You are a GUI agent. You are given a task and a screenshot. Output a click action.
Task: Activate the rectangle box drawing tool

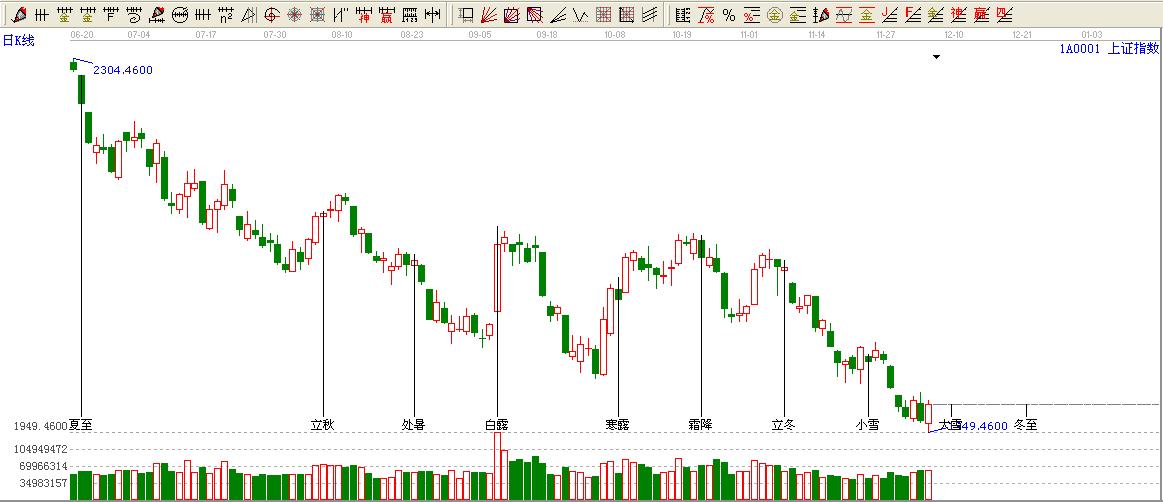tap(466, 15)
